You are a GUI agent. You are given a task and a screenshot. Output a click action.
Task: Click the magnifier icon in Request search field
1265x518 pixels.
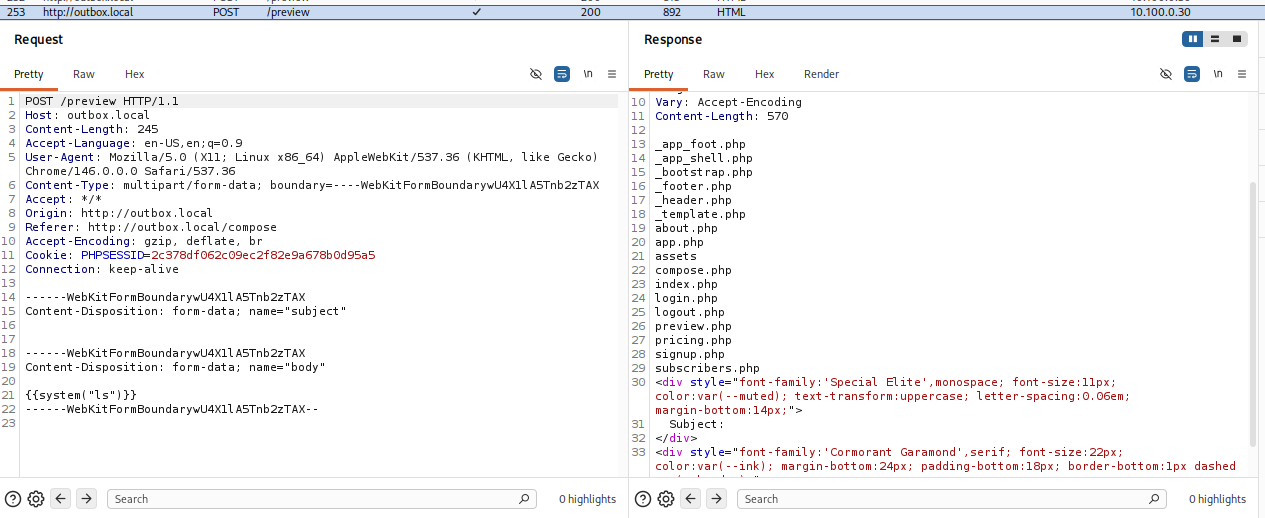tap(525, 499)
